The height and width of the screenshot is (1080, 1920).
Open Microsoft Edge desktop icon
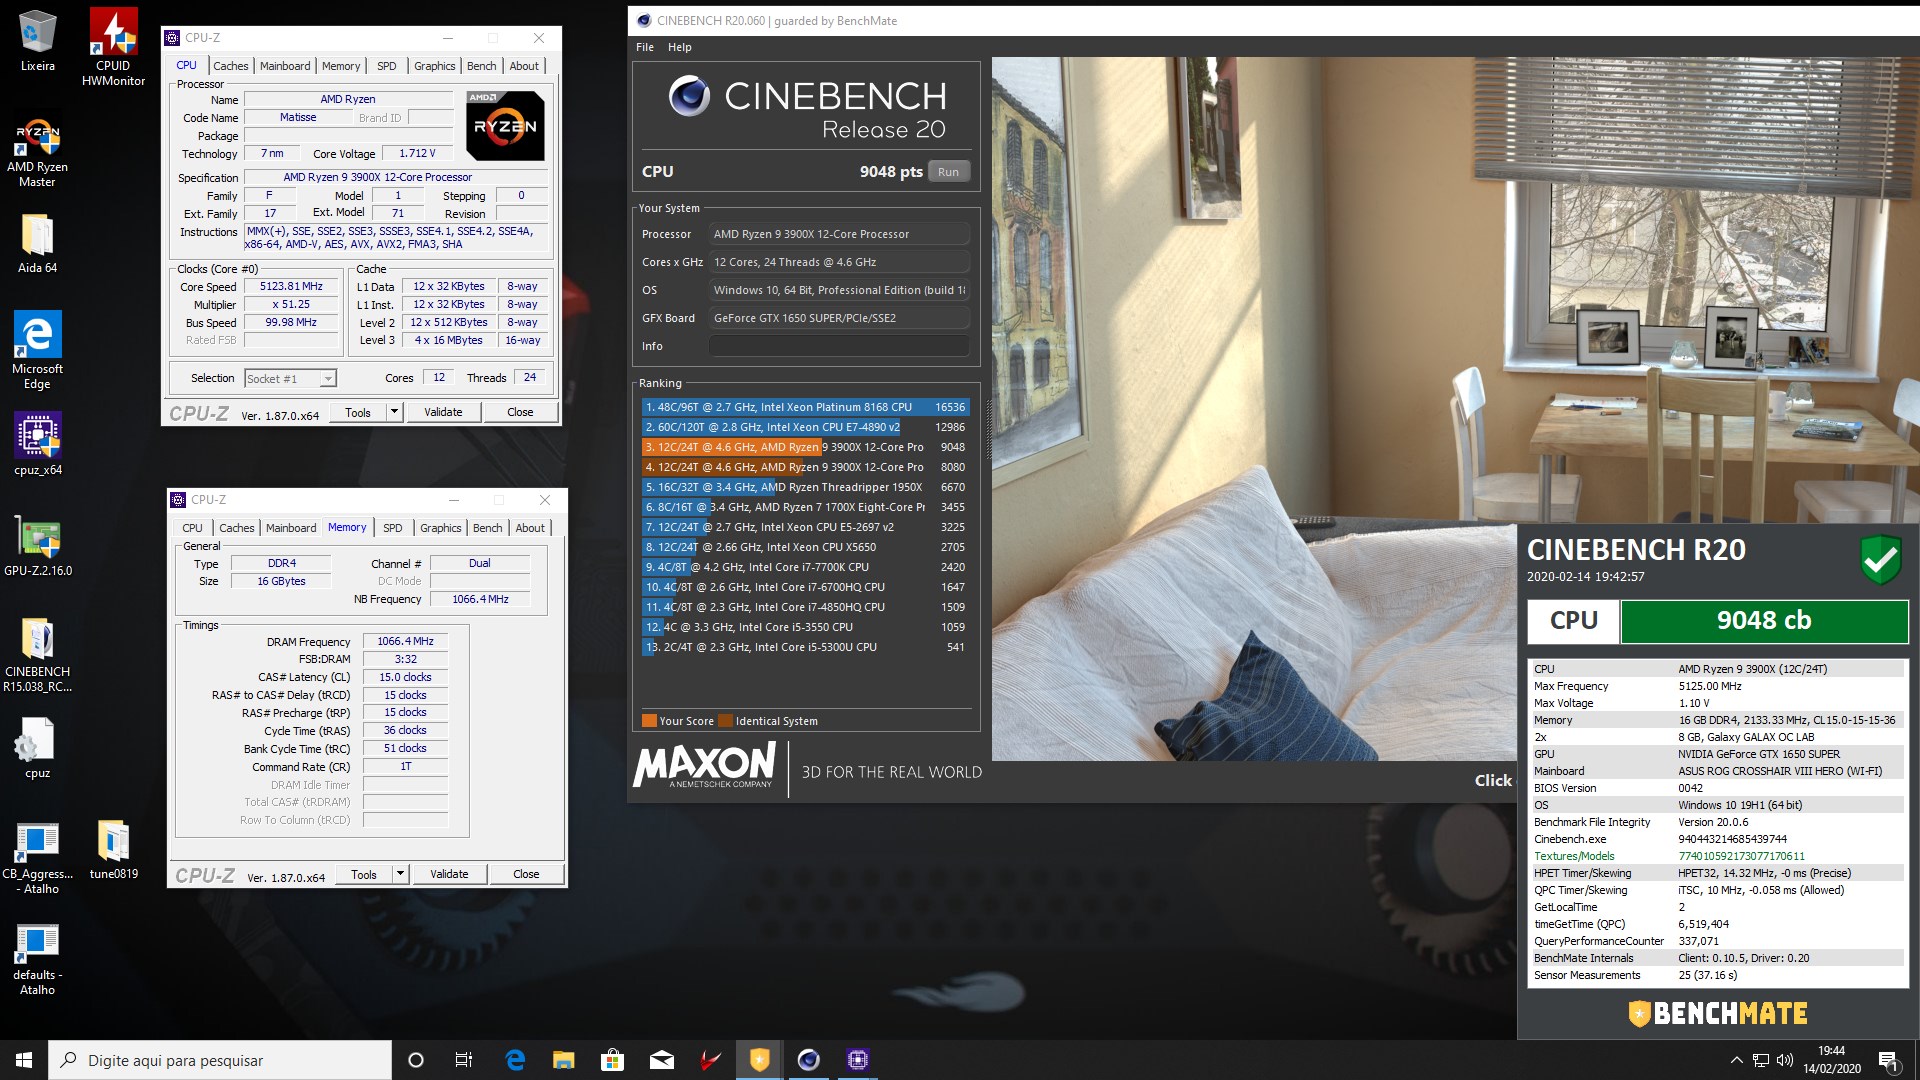tap(37, 349)
